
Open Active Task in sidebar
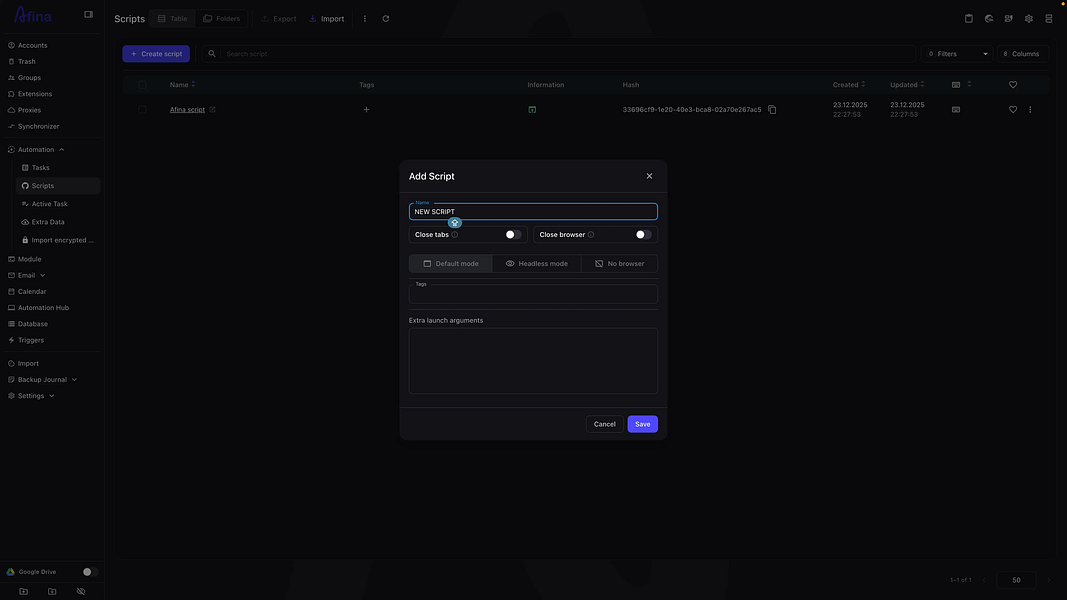58,204
